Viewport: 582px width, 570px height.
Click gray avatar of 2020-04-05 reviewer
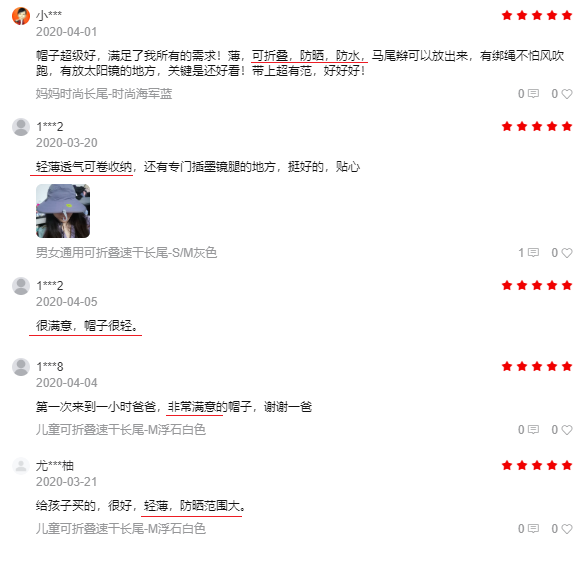(21, 286)
